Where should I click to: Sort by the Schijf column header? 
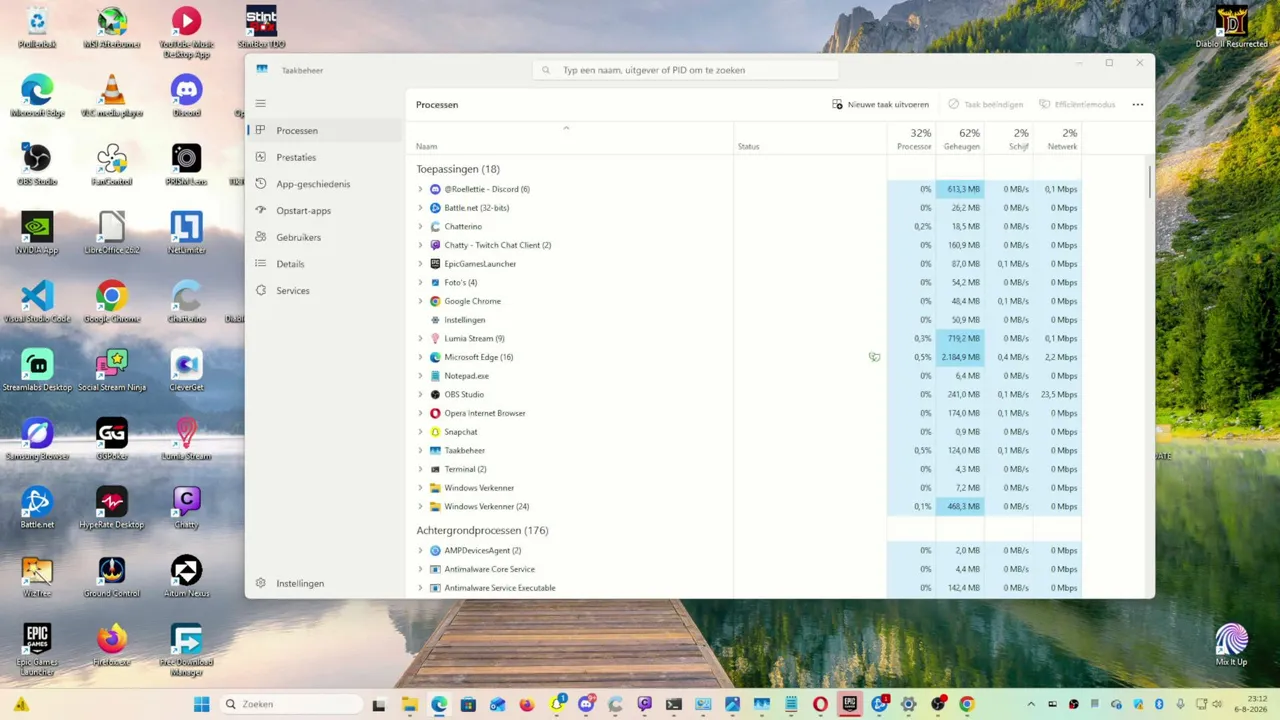pyautogui.click(x=1008, y=139)
